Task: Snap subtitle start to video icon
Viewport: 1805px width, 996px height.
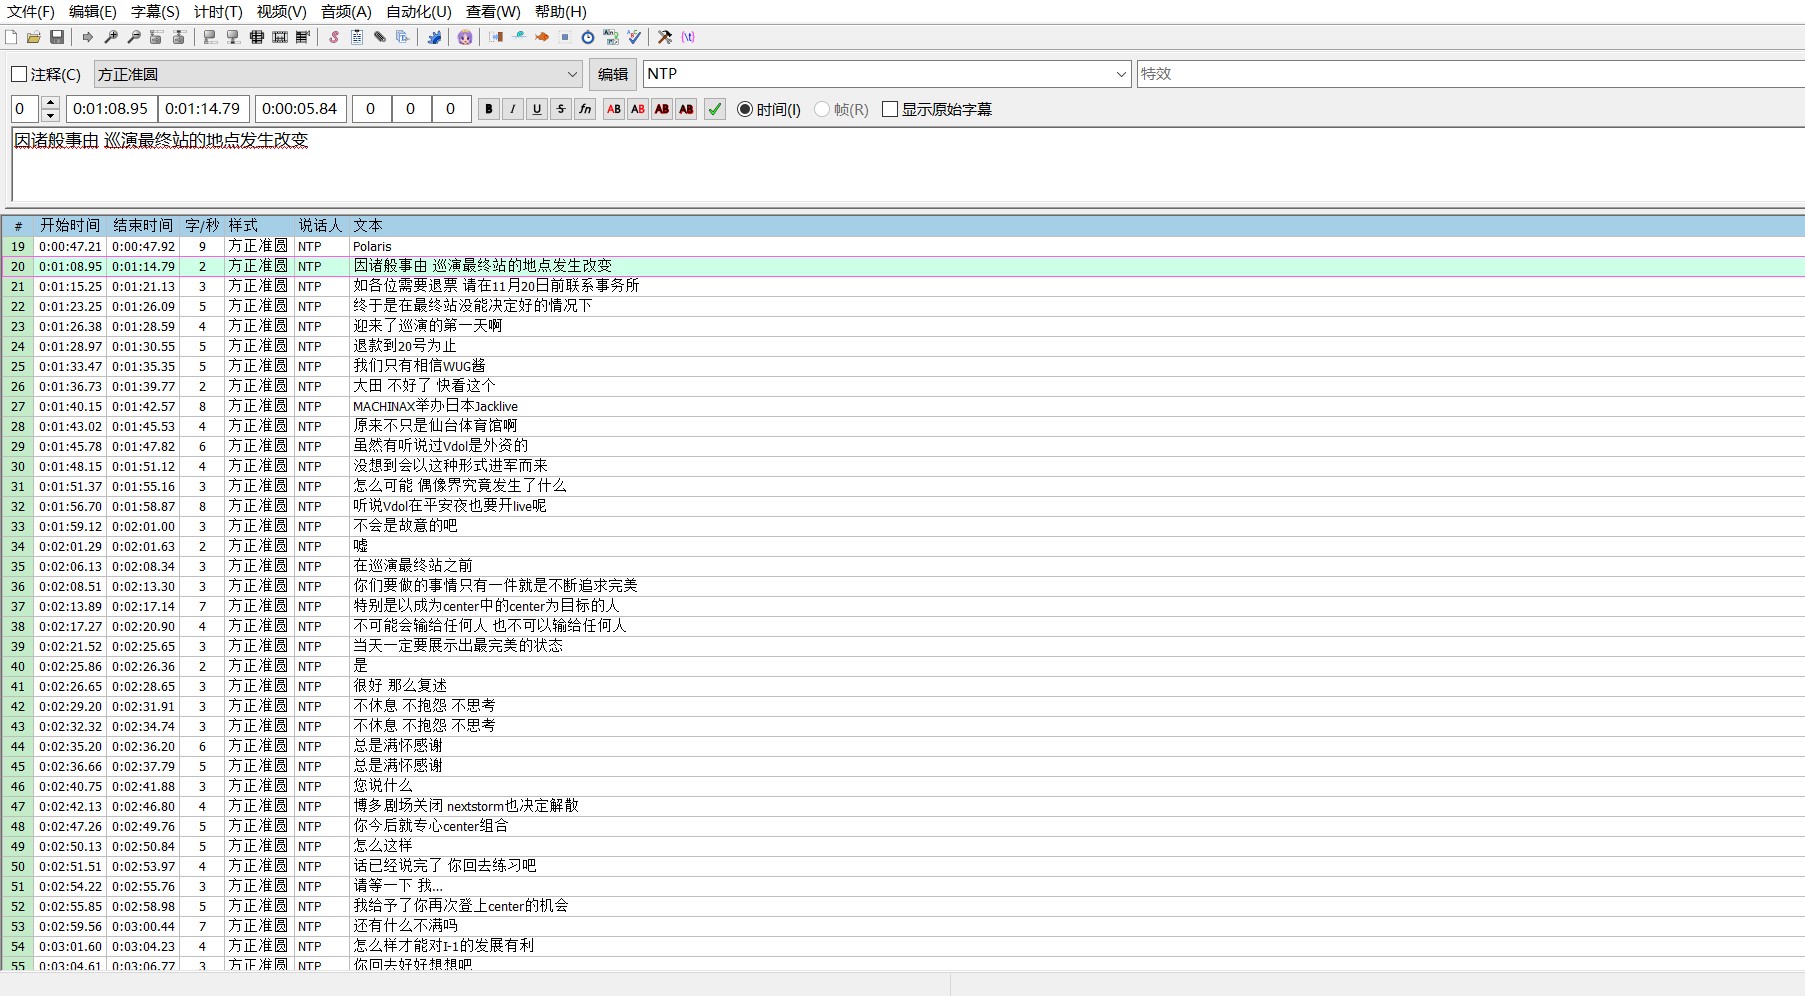Action: point(210,37)
